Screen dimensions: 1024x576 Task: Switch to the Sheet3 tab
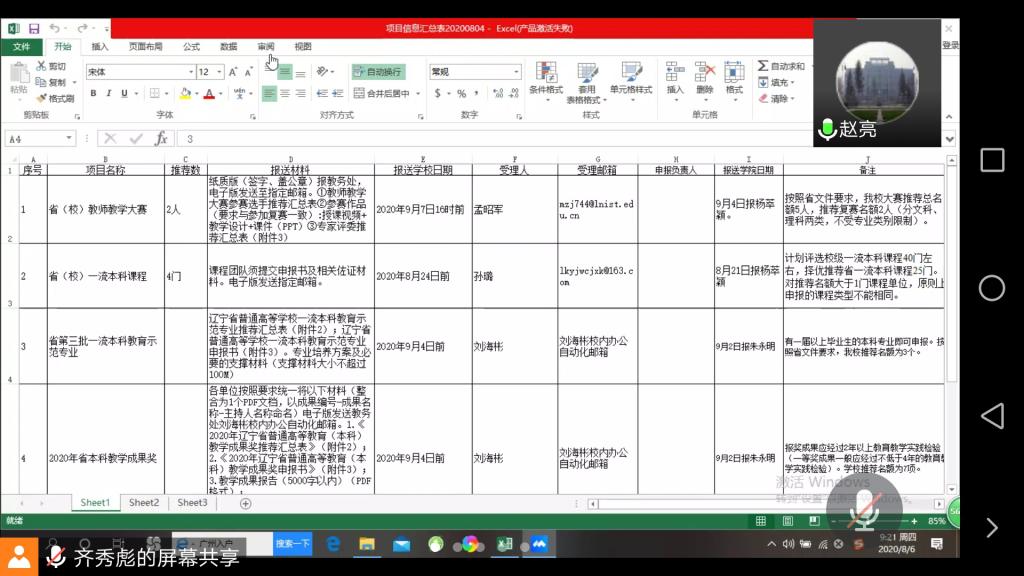tap(192, 502)
